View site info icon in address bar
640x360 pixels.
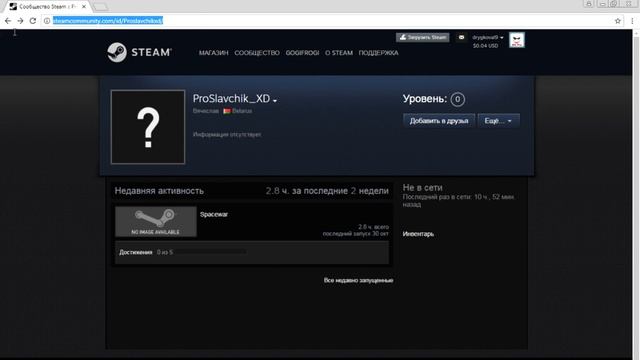[x=47, y=20]
